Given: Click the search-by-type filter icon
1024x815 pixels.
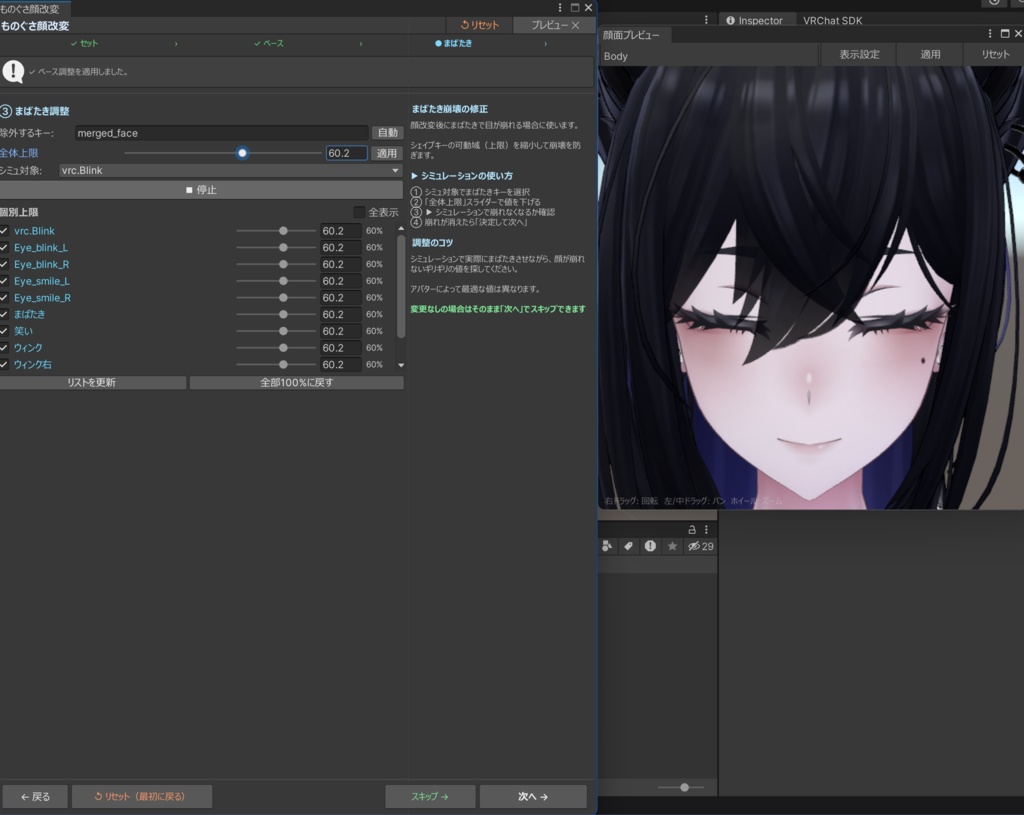Looking at the screenshot, I should 607,546.
